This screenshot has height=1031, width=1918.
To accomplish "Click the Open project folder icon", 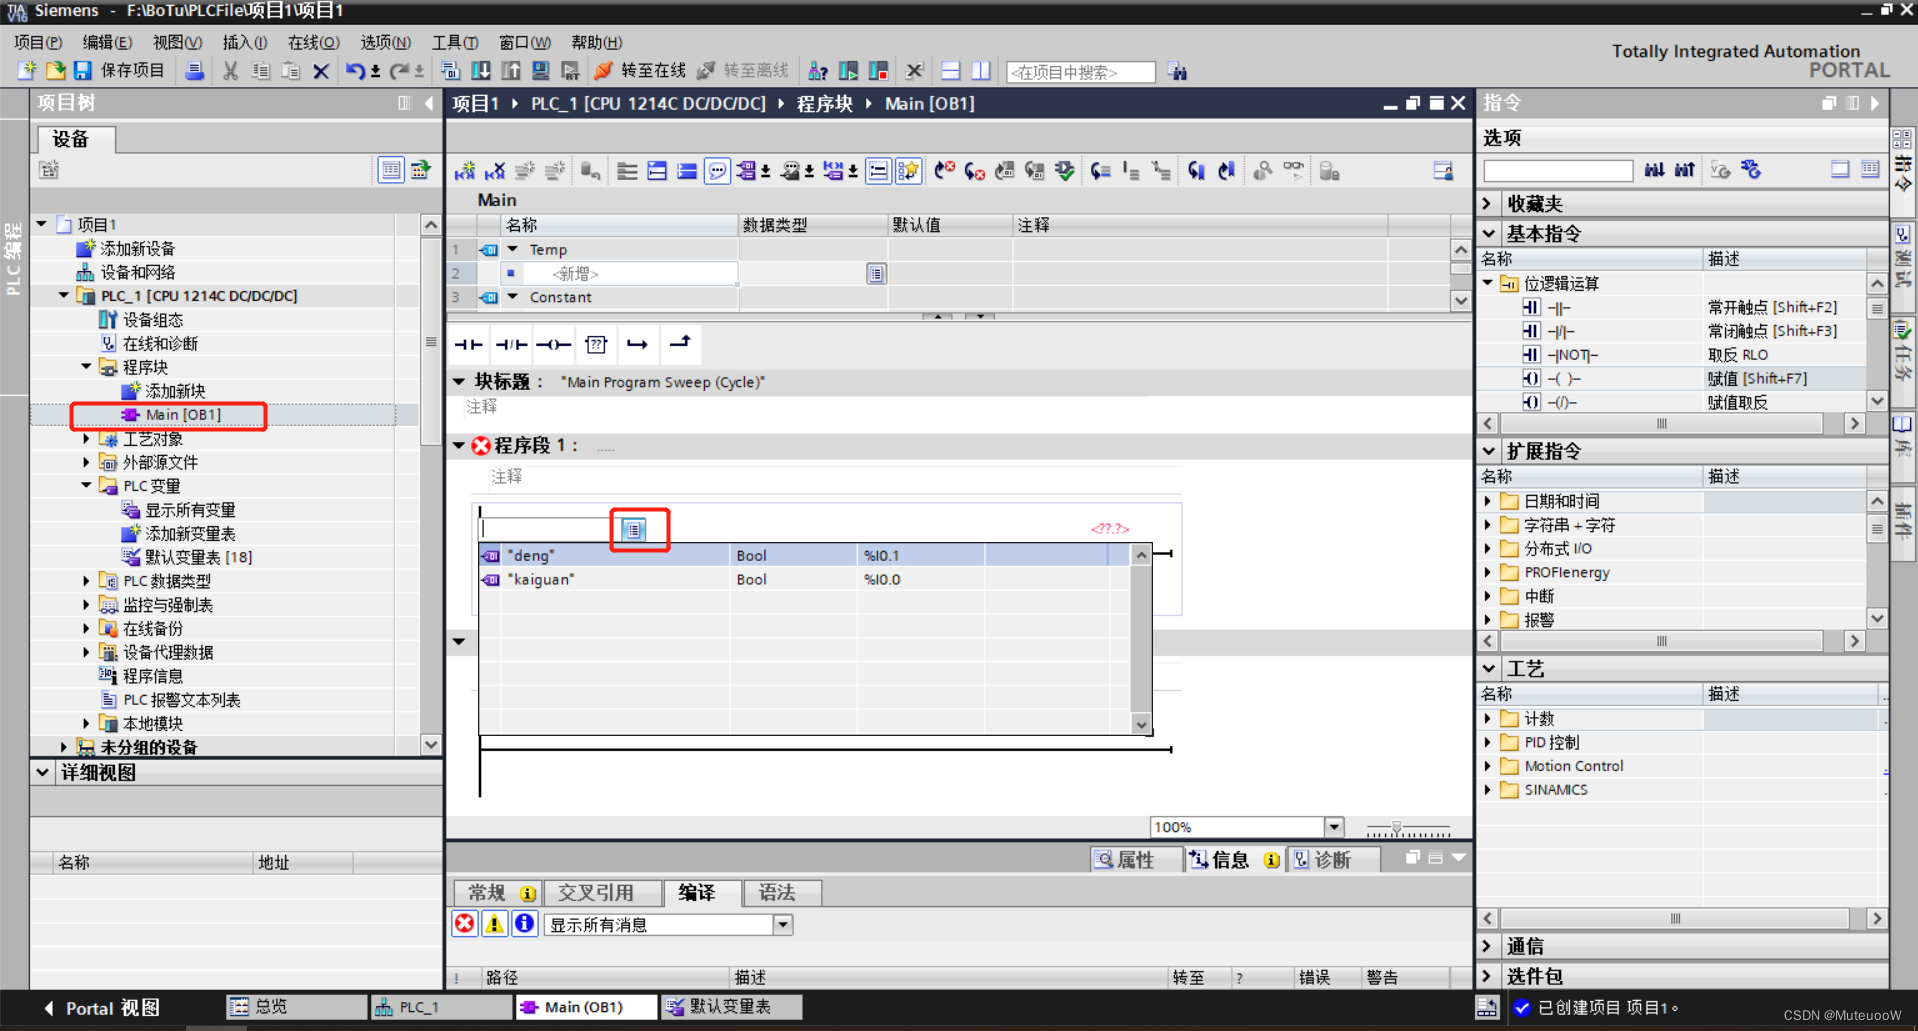I will click(x=55, y=71).
